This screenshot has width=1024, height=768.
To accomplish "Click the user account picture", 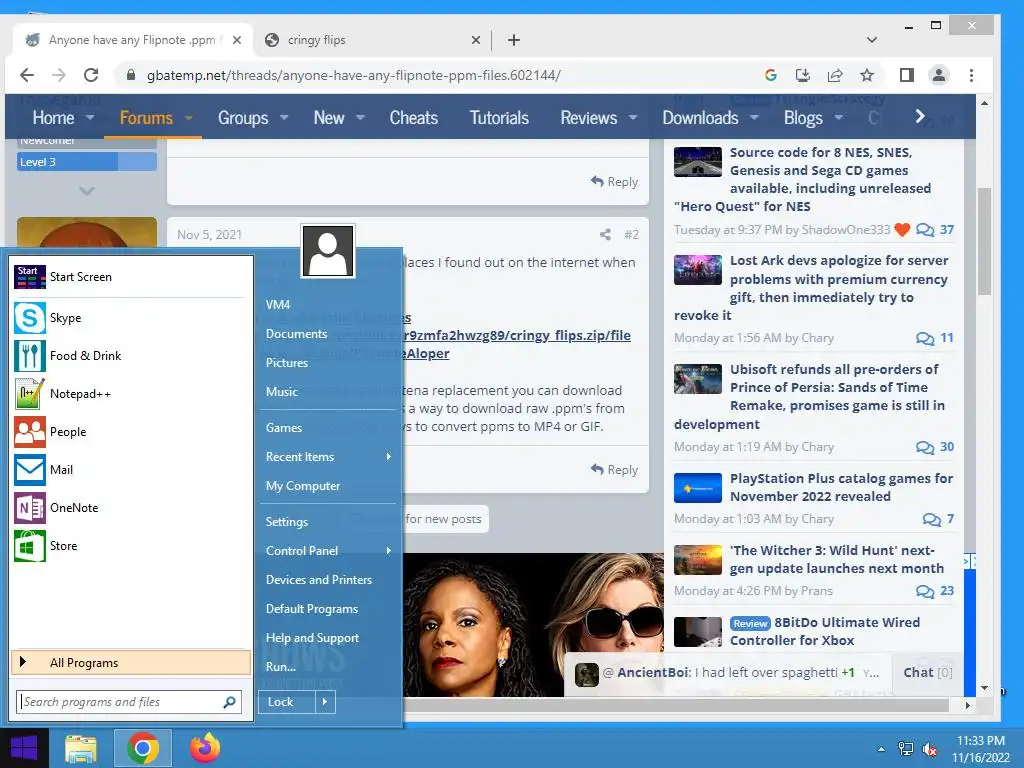I will click(x=328, y=251).
